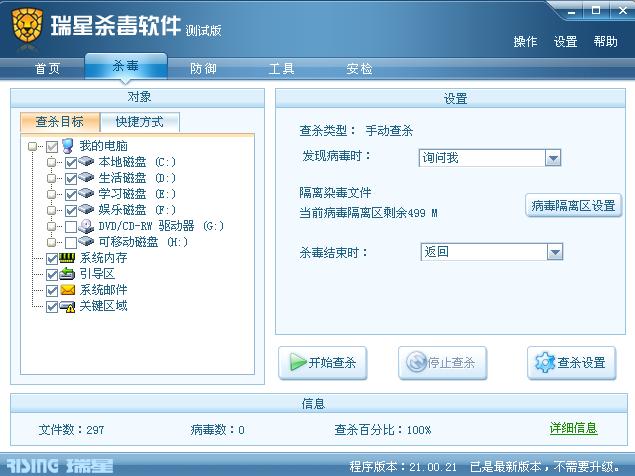This screenshot has width=635, height=476.
Task: Close the Rising antivirus window
Action: click(622, 11)
